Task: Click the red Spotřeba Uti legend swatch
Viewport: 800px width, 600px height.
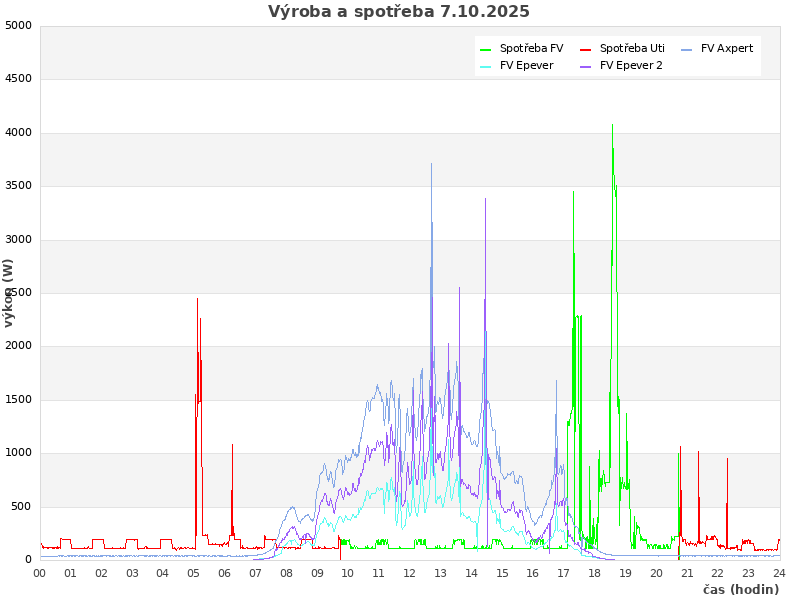Action: pos(586,49)
